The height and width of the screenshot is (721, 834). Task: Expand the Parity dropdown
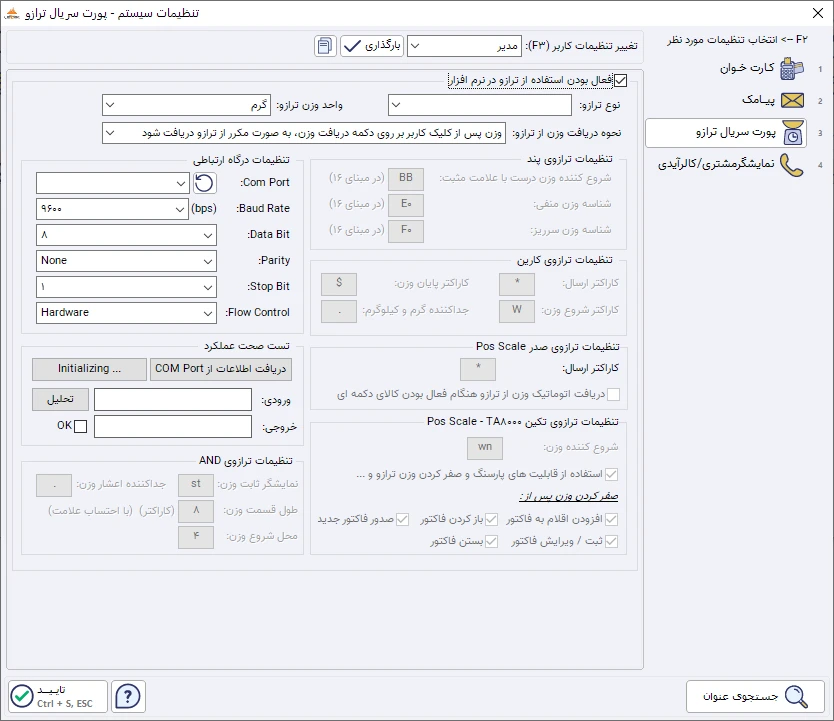pos(126,260)
